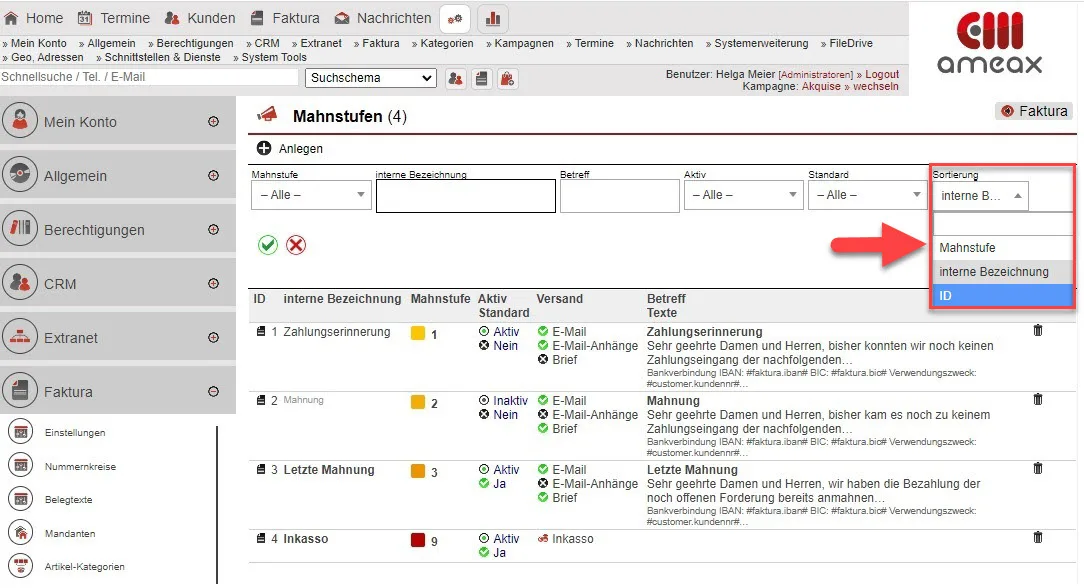Open the statistics bar chart icon tab
Screen dimensions: 1084x588
493,18
